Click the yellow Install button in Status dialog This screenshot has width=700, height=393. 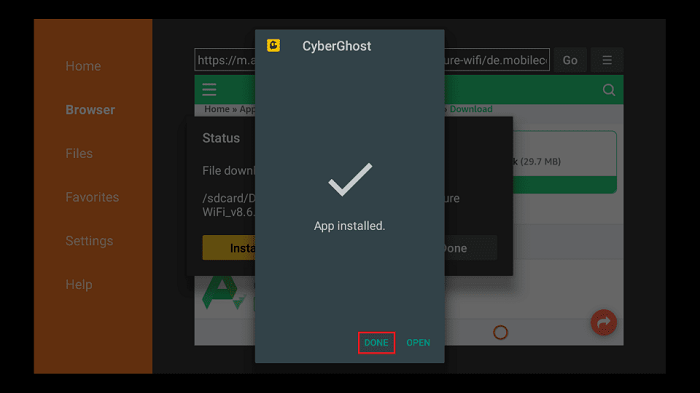coord(229,248)
